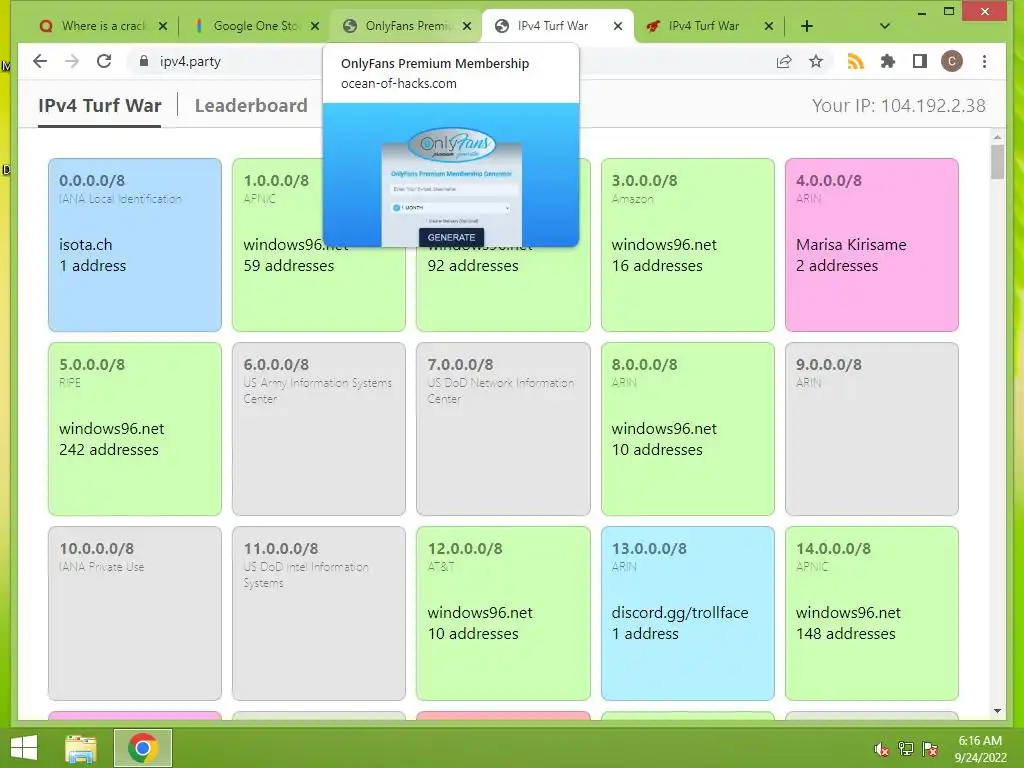Screen dimensions: 1024x768
Task: Open the 3.0.0.0/8 Amazon block card
Action: pyautogui.click(x=687, y=245)
